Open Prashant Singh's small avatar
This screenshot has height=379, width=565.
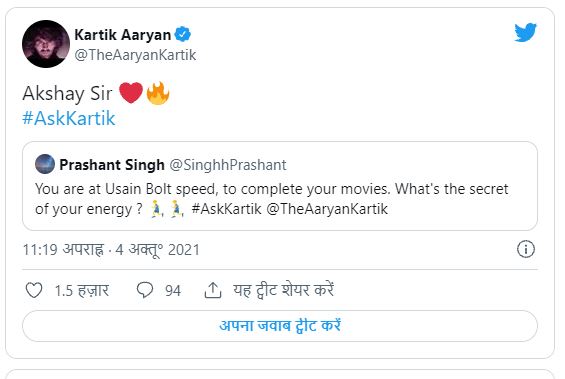(x=45, y=164)
